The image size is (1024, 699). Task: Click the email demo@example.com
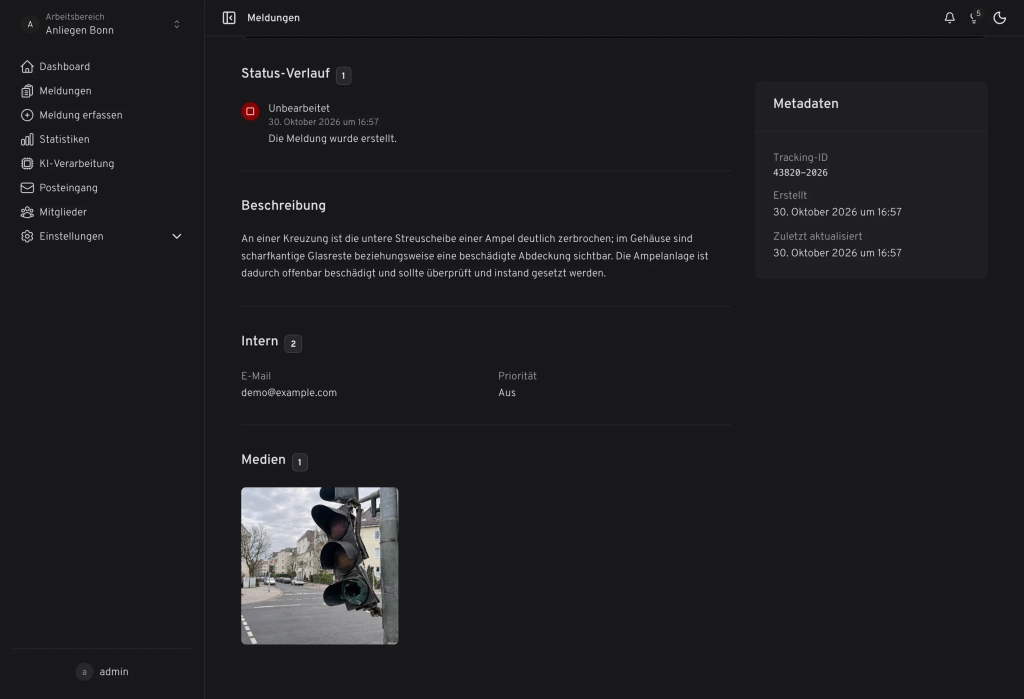tap(289, 393)
